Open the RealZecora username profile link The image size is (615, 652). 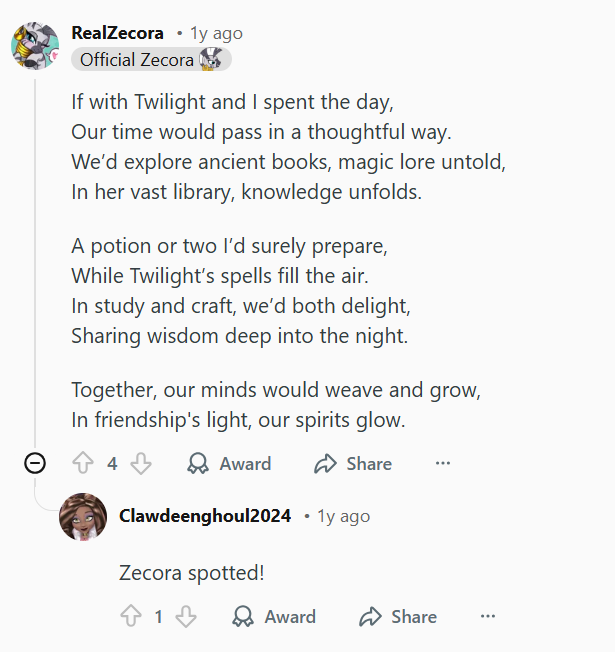click(x=117, y=33)
